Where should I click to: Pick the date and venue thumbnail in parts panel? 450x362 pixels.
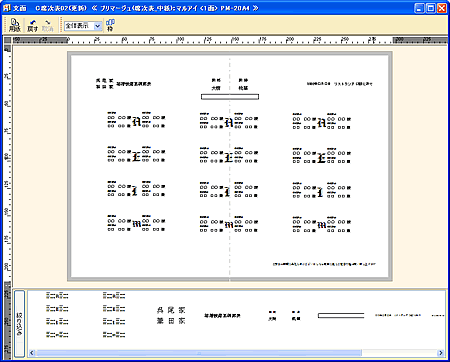click(x=398, y=315)
